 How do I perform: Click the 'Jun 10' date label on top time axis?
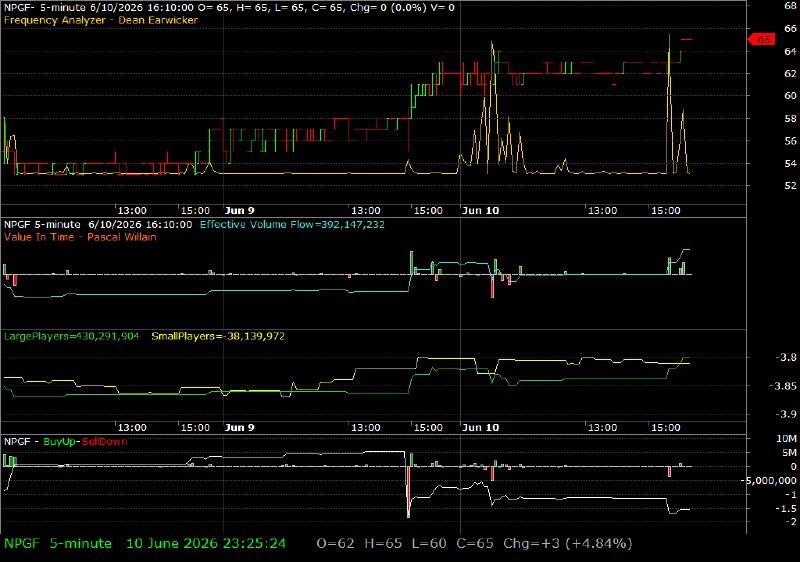point(480,211)
